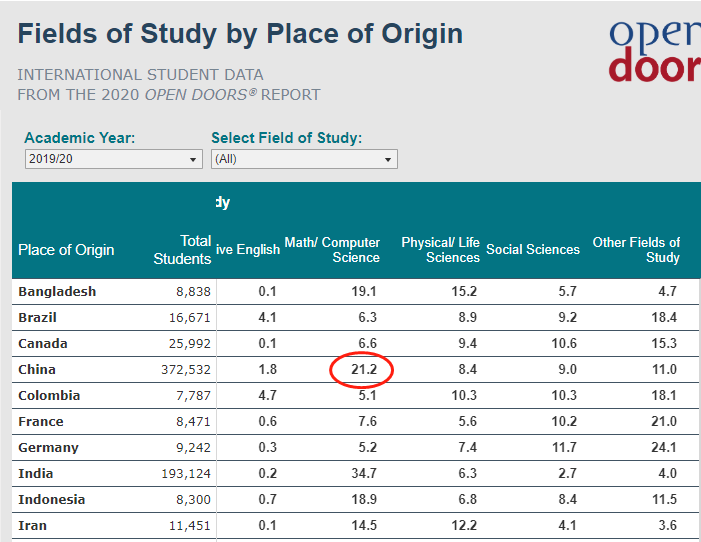Click China's circled 21.2 value
The height and width of the screenshot is (542, 701).
[361, 369]
